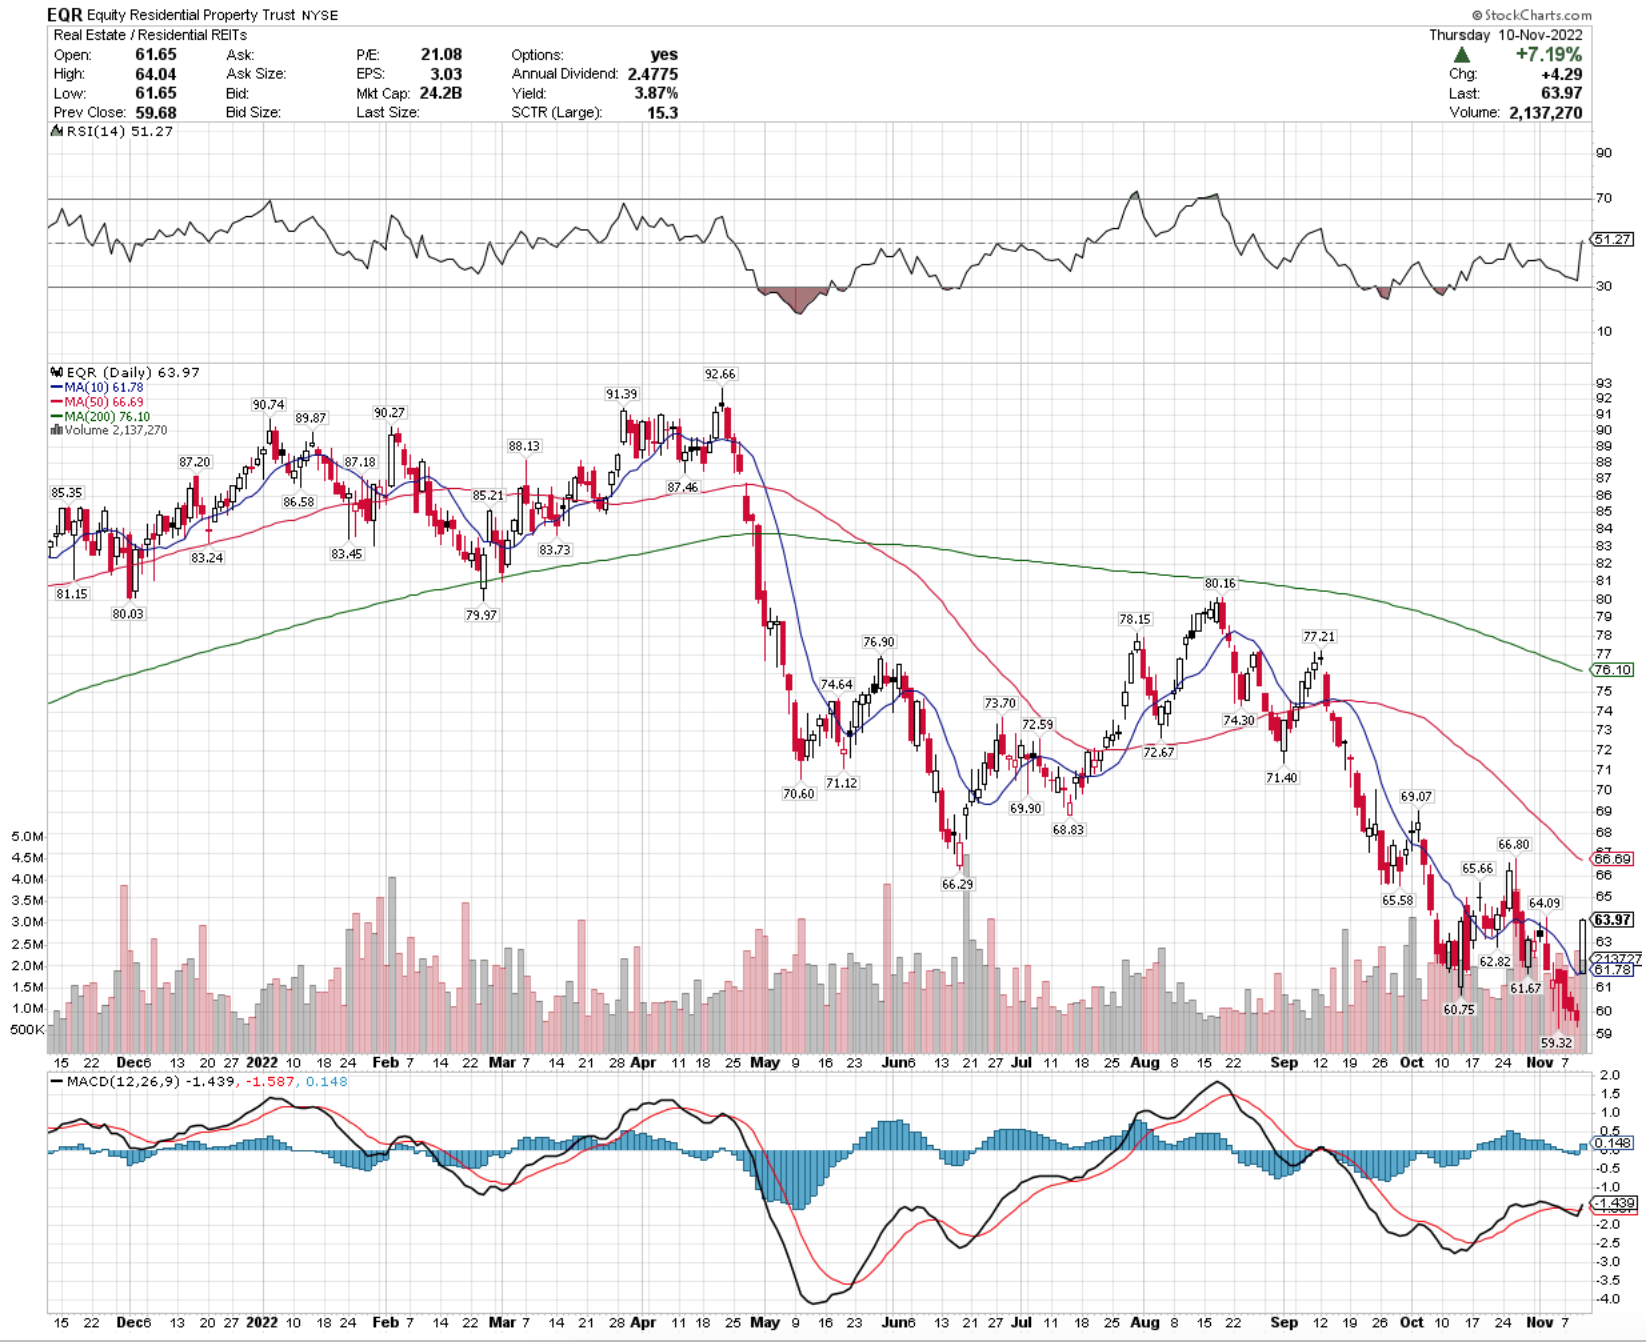1646x1342 pixels.
Task: Click the 76.10 green MA(200) axis tag
Action: 1612,670
